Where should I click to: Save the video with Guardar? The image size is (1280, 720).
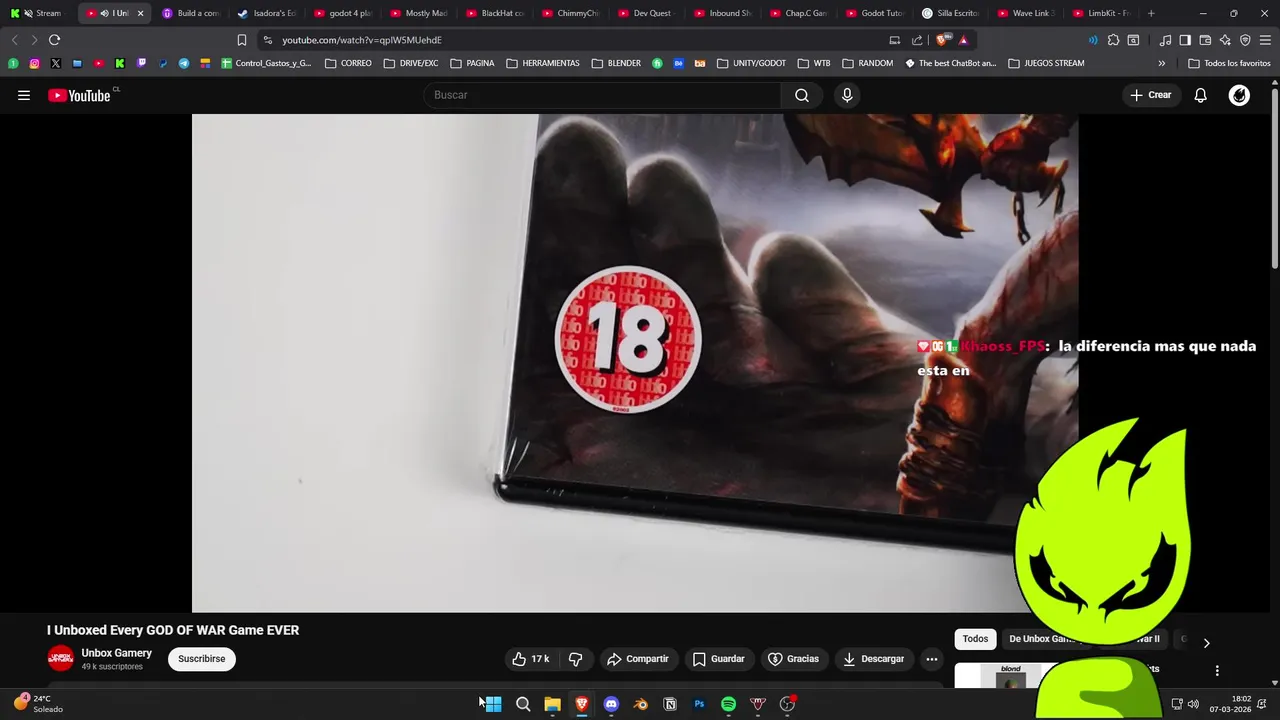coord(718,659)
